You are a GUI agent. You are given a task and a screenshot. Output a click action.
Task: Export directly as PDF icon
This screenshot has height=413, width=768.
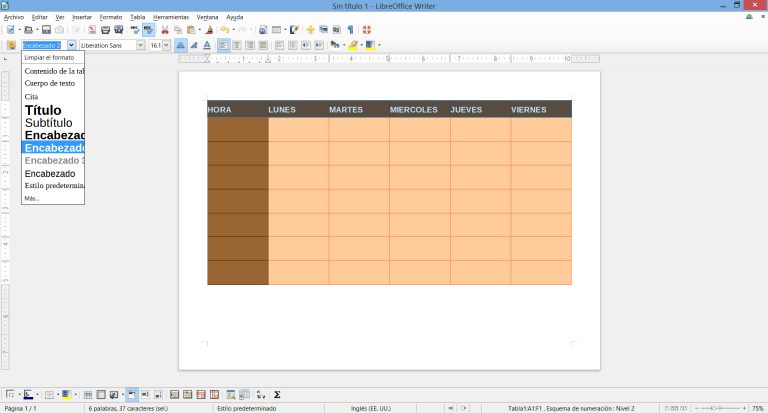[92, 30]
